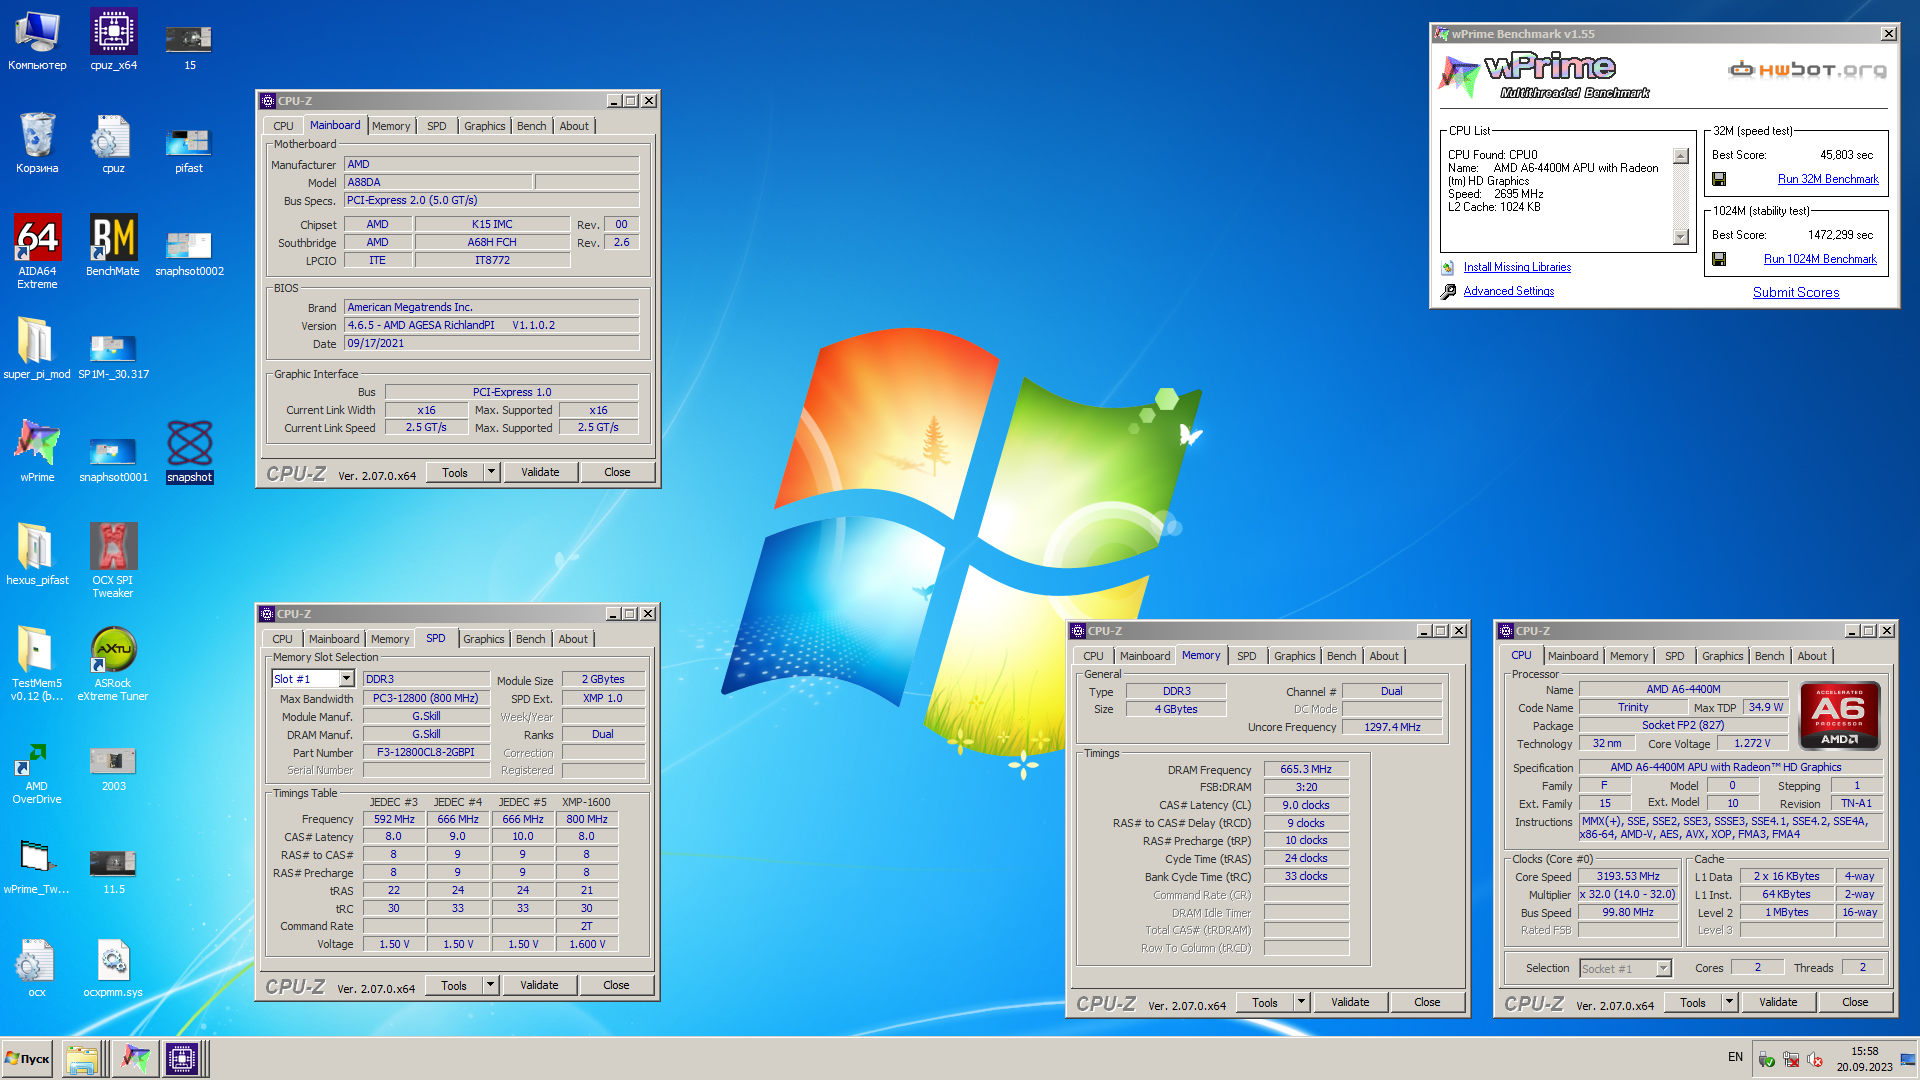Open the SP1M-_30.317 image icon
The width and height of the screenshot is (1920, 1080).
click(113, 354)
